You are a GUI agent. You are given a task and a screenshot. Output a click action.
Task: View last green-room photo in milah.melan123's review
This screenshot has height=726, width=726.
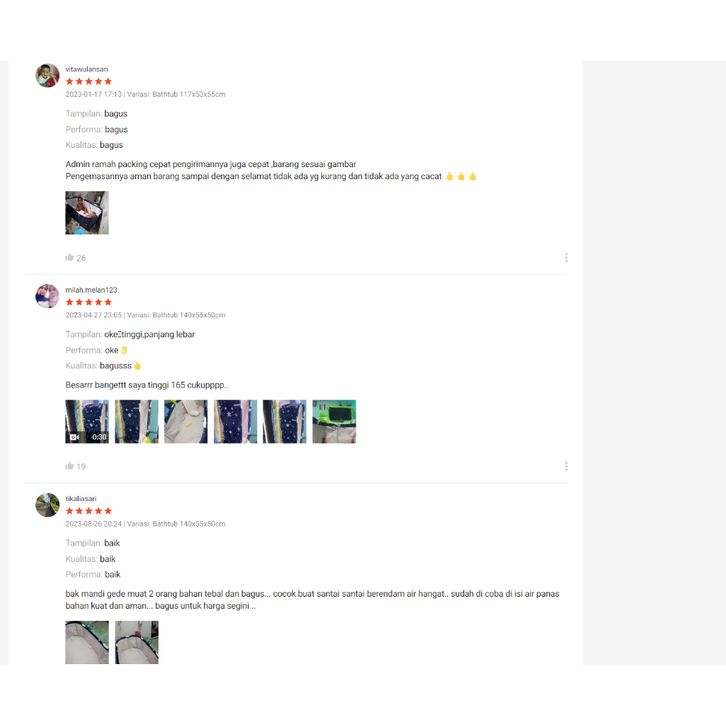(x=334, y=421)
